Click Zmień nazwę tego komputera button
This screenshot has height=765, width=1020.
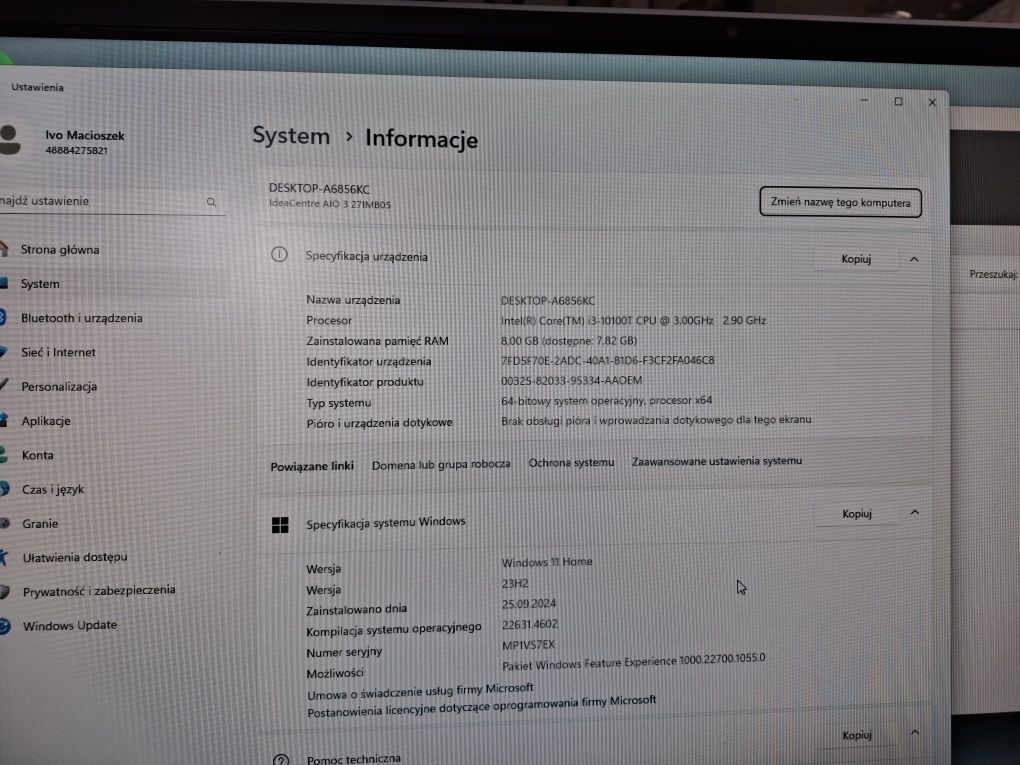point(840,202)
